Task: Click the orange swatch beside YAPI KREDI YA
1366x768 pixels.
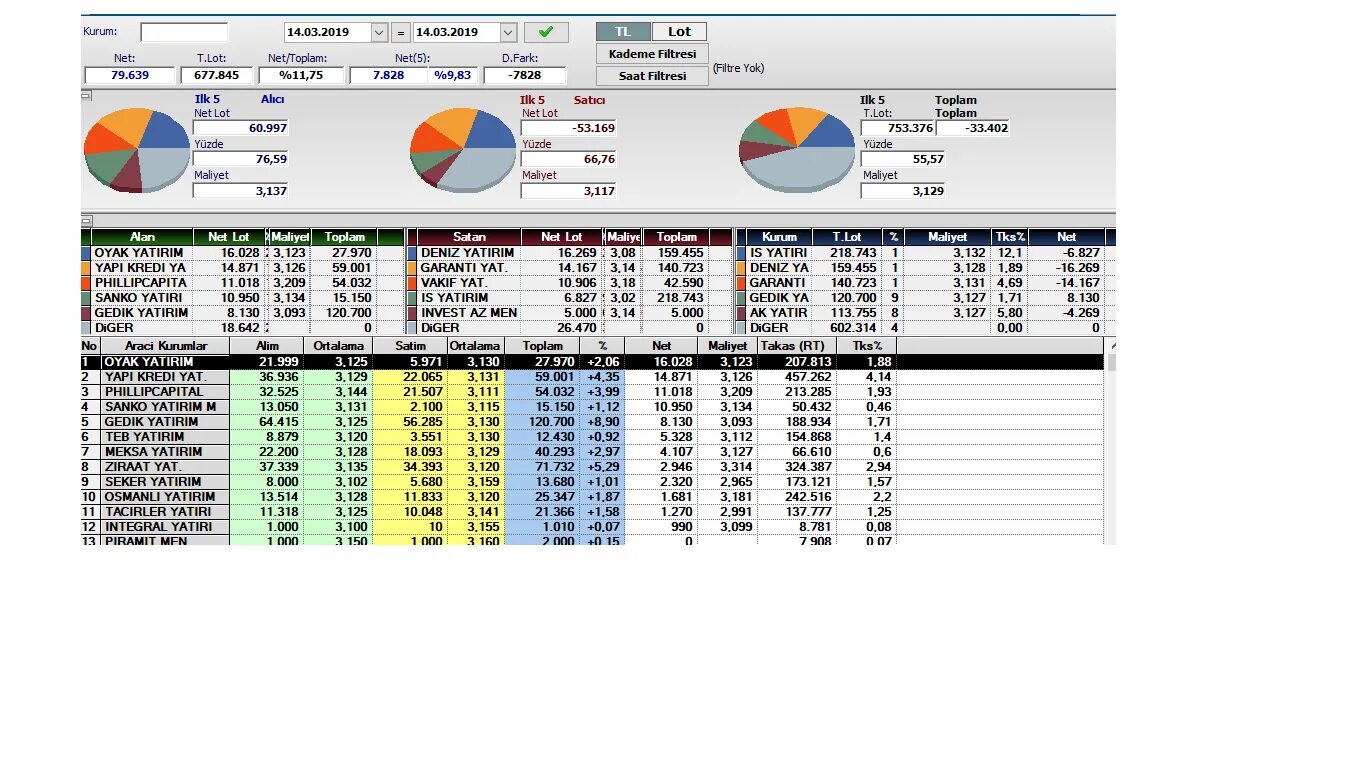Action: (x=86, y=268)
